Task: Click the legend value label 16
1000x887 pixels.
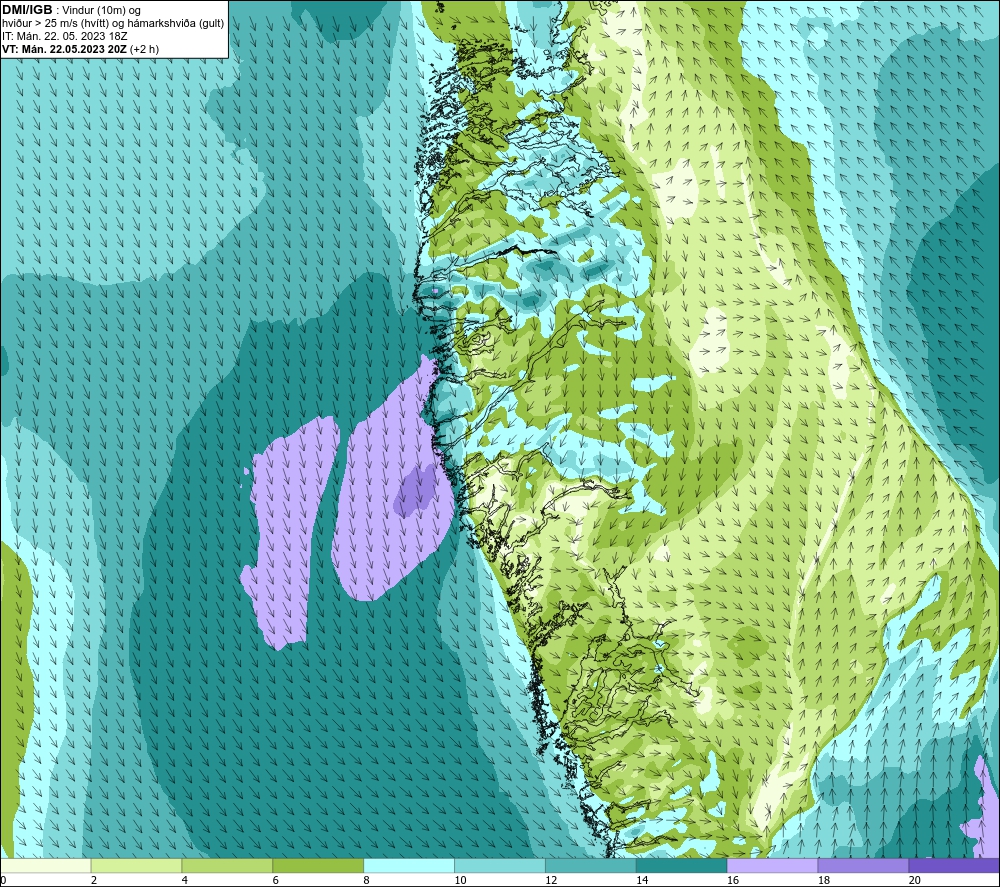Action: pyautogui.click(x=733, y=881)
